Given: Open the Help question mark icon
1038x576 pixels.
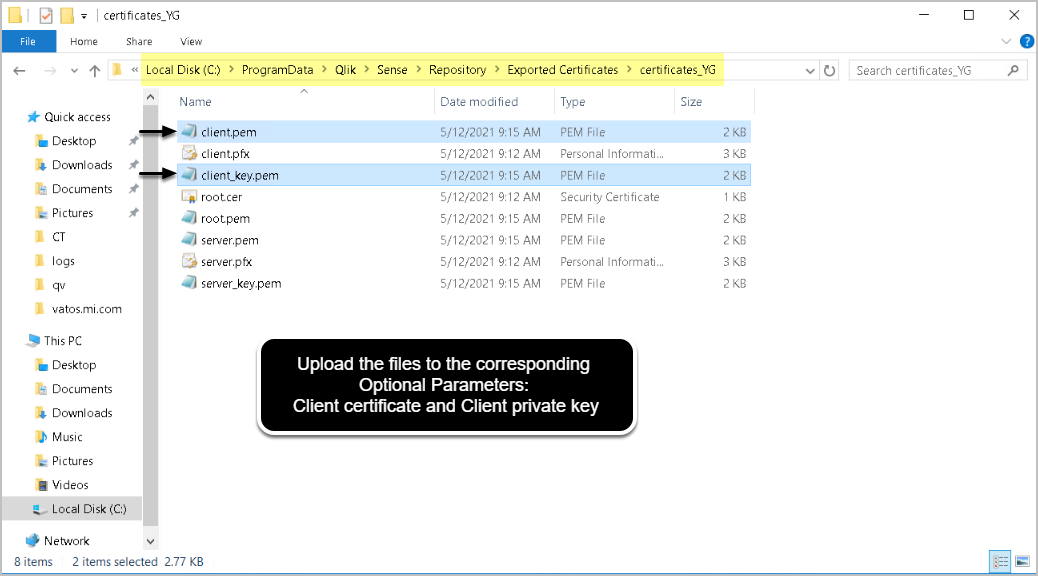Looking at the screenshot, I should point(1025,41).
